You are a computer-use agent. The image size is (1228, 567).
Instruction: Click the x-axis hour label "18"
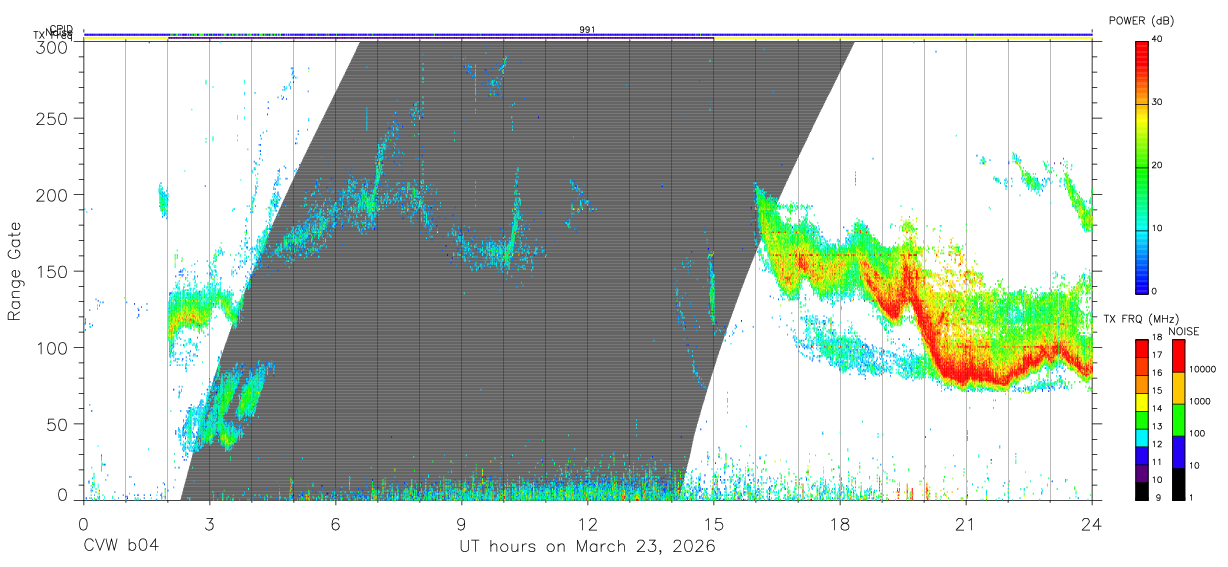(x=839, y=523)
